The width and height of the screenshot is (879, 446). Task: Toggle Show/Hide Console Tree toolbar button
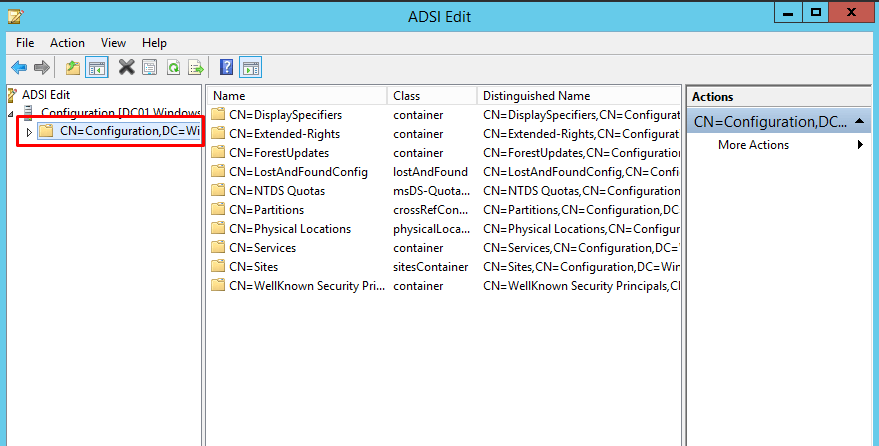click(97, 68)
